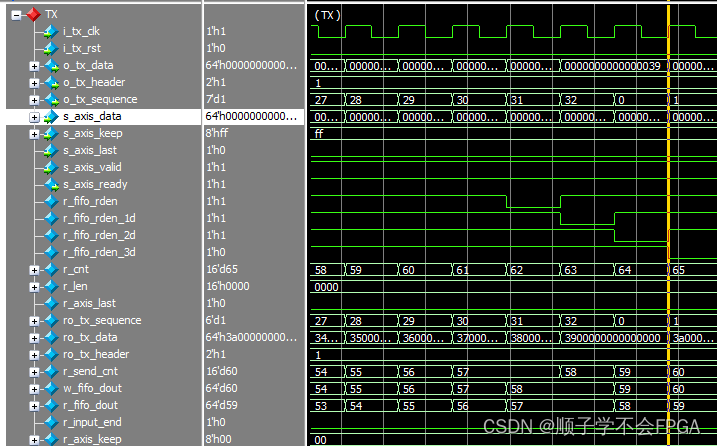Select the i_tx_clk signal name
Viewport: 717px width, 446px height.
[x=81, y=32]
